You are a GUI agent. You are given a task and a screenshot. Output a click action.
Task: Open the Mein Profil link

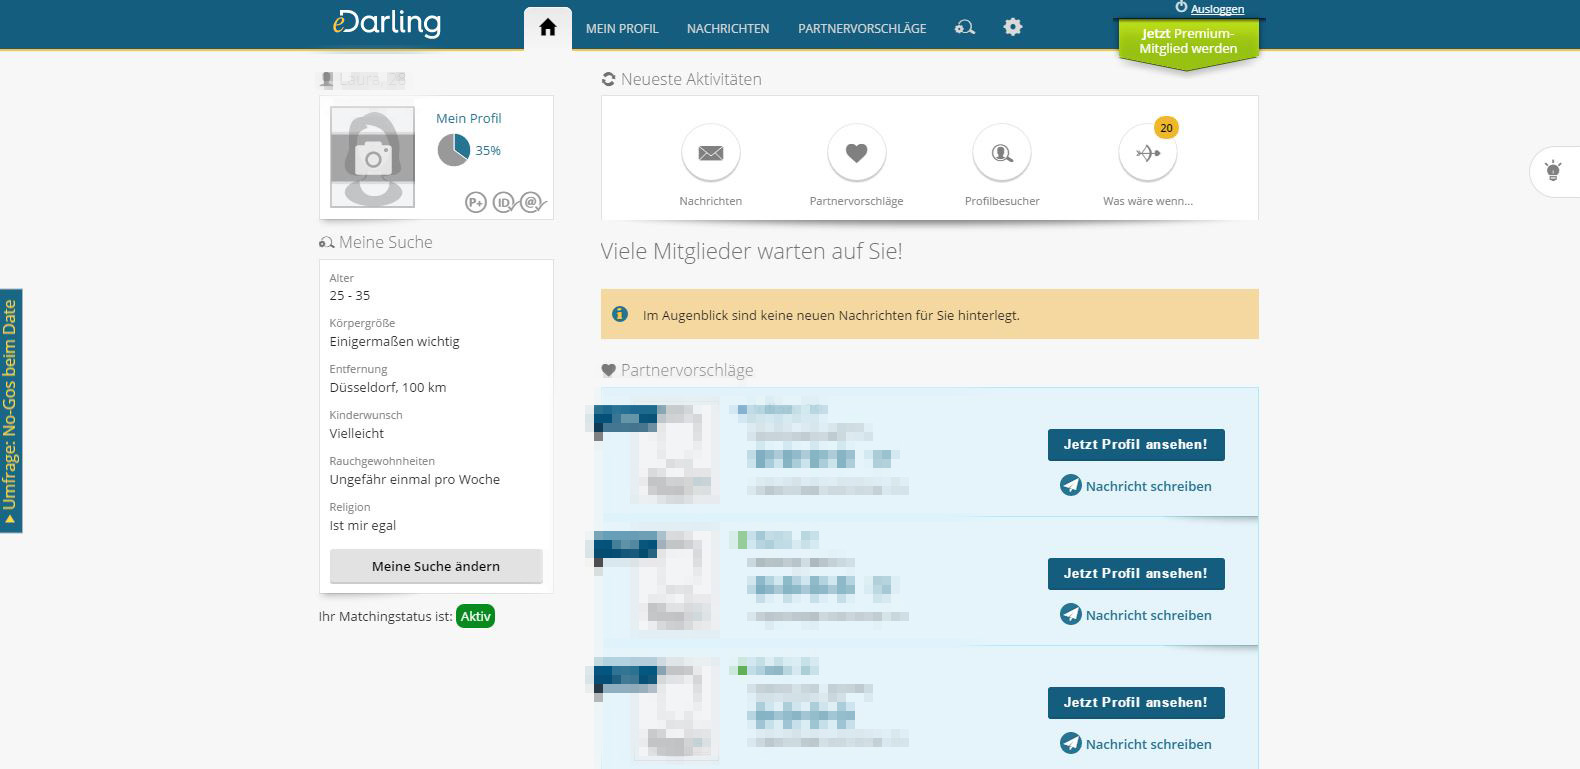point(469,118)
